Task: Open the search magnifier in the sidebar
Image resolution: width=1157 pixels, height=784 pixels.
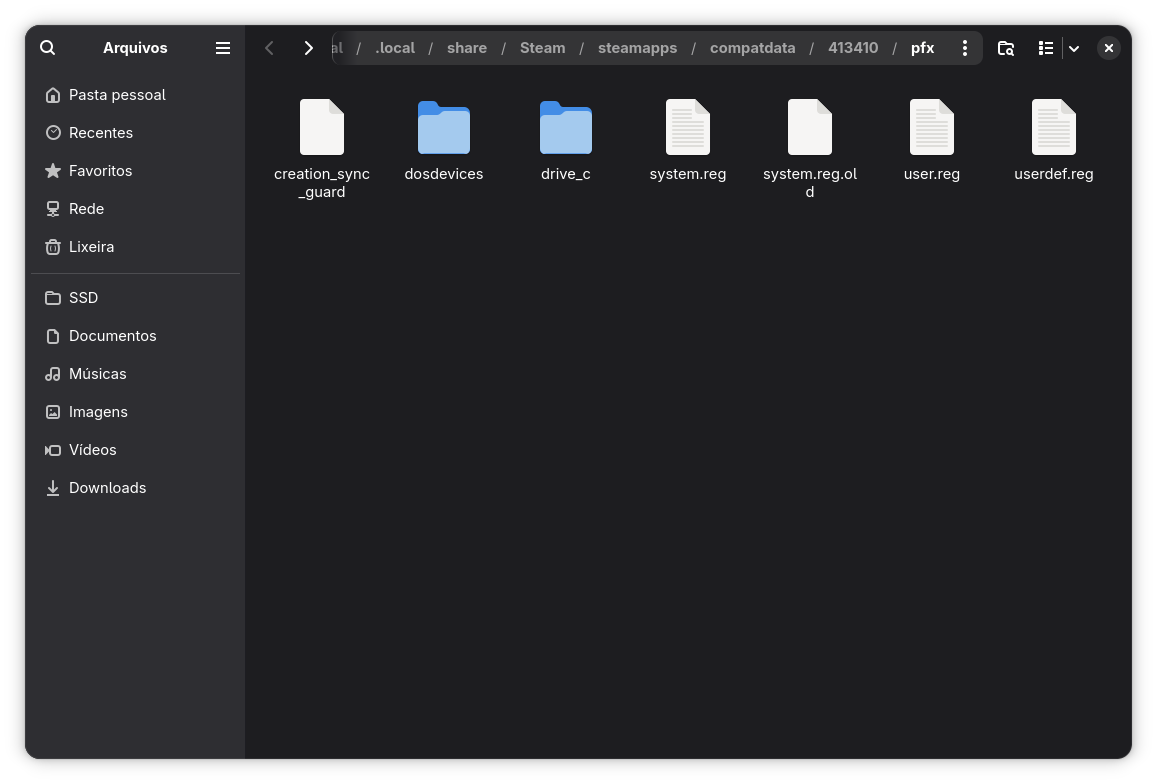Action: click(48, 48)
